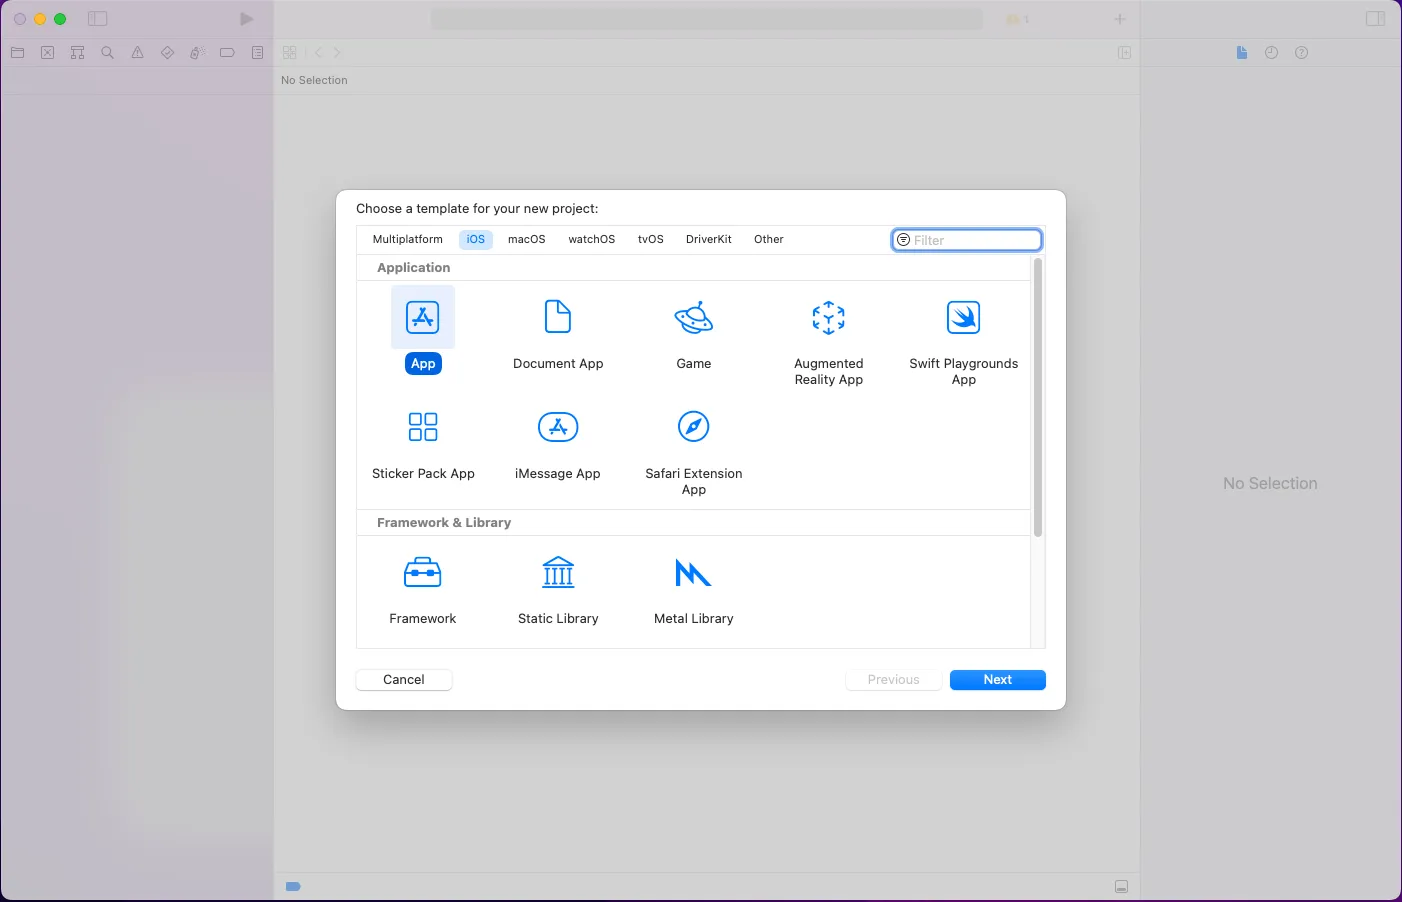This screenshot has width=1402, height=902.
Task: Select the App template icon
Action: point(423,318)
